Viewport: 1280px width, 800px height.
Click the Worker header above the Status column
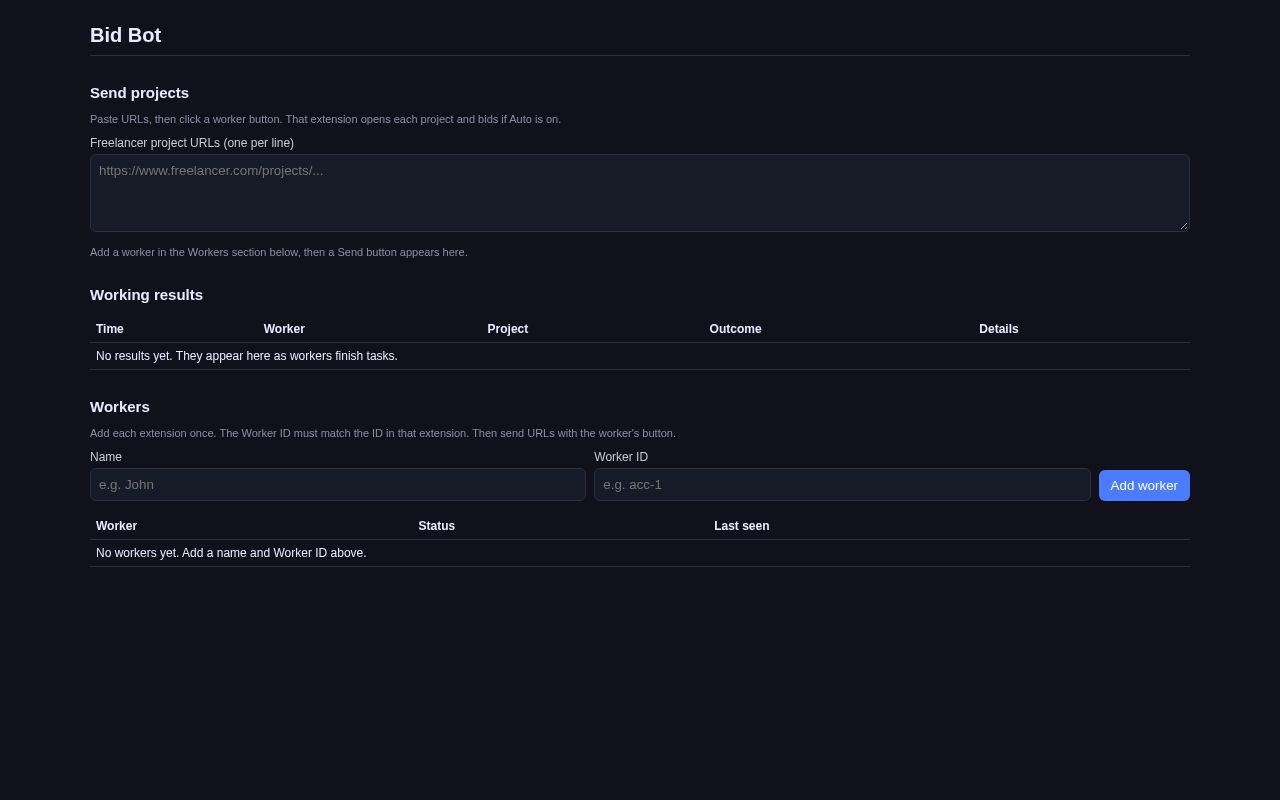pyautogui.click(x=116, y=526)
